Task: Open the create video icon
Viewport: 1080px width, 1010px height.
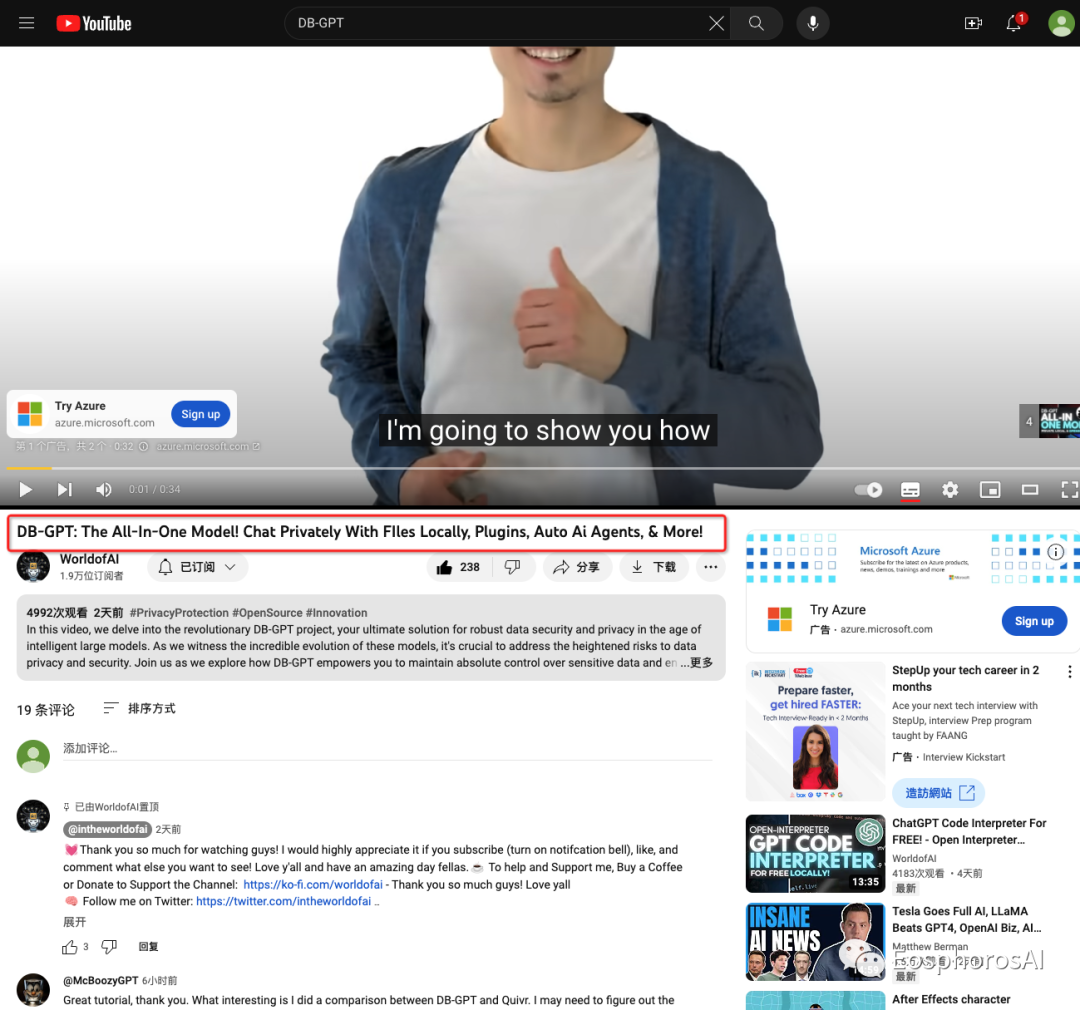Action: click(x=973, y=23)
